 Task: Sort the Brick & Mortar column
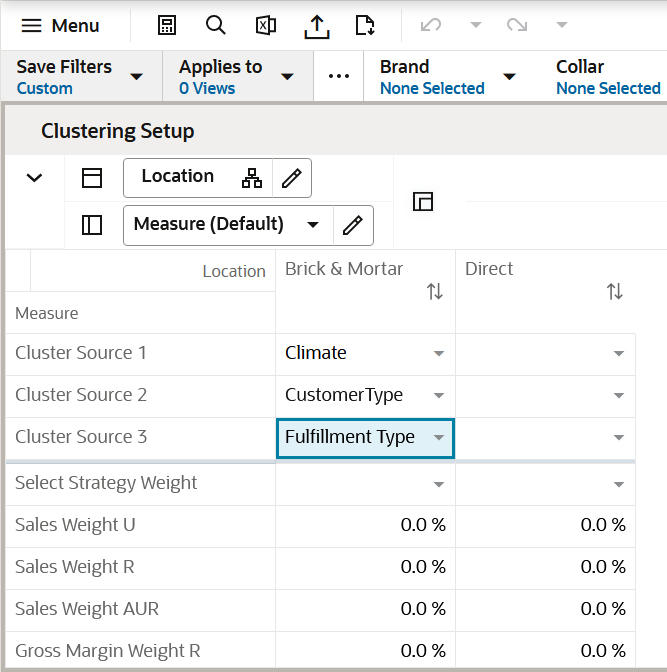pyautogui.click(x=435, y=291)
